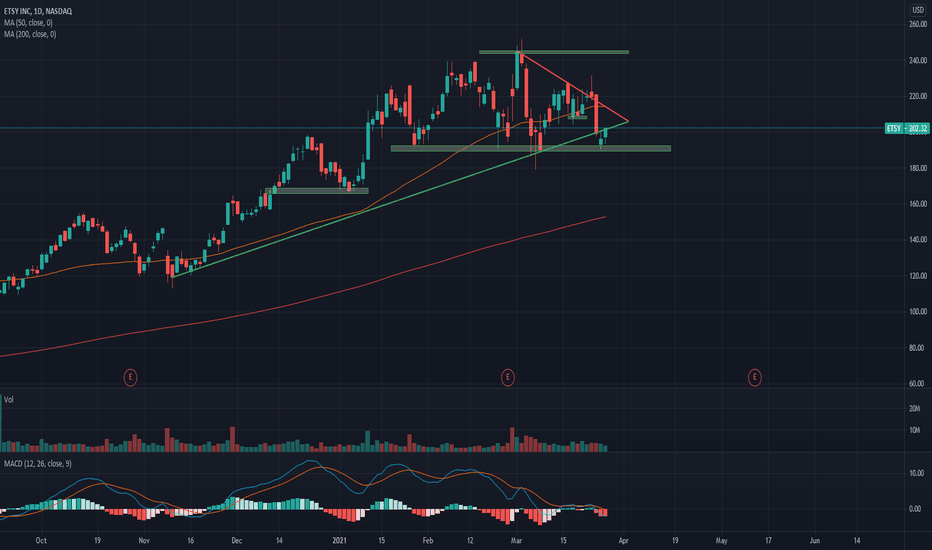This screenshot has width=932, height=550.
Task: Select the green resistance zone rectangle near 245
Action: [x=554, y=52]
